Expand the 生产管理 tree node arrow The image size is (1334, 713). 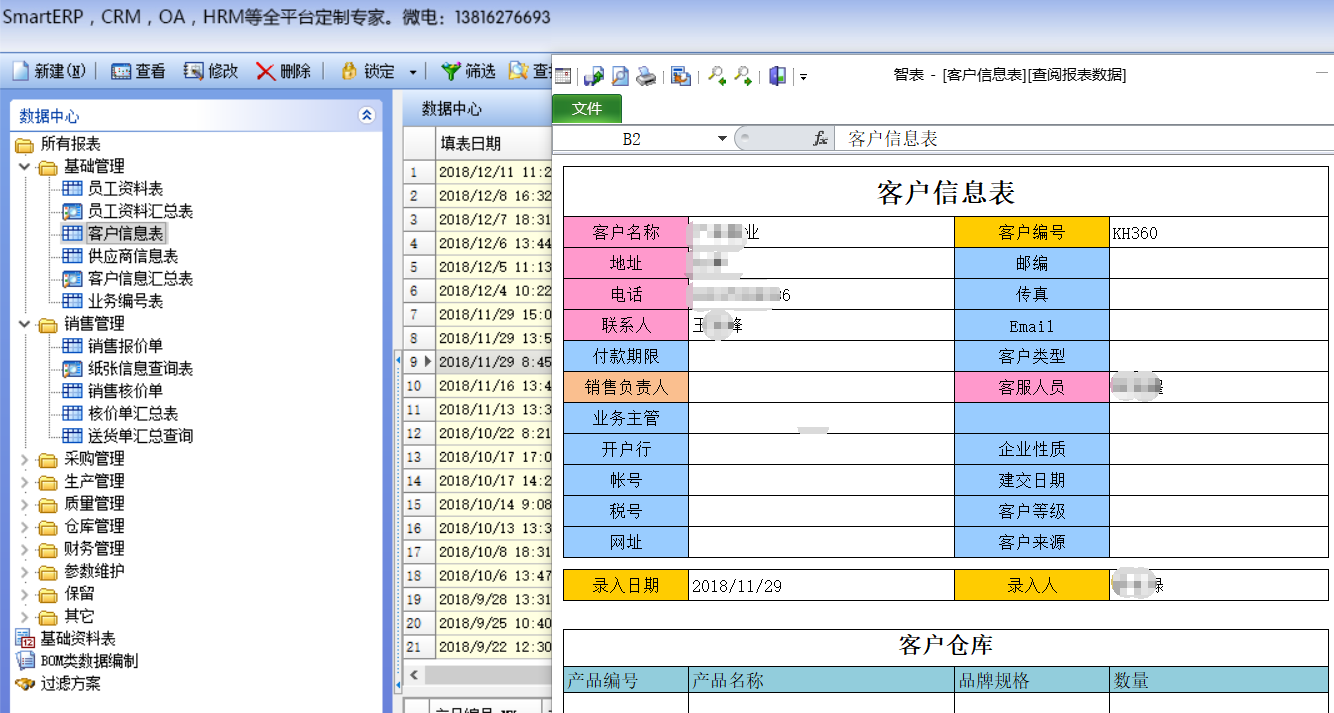coord(25,481)
